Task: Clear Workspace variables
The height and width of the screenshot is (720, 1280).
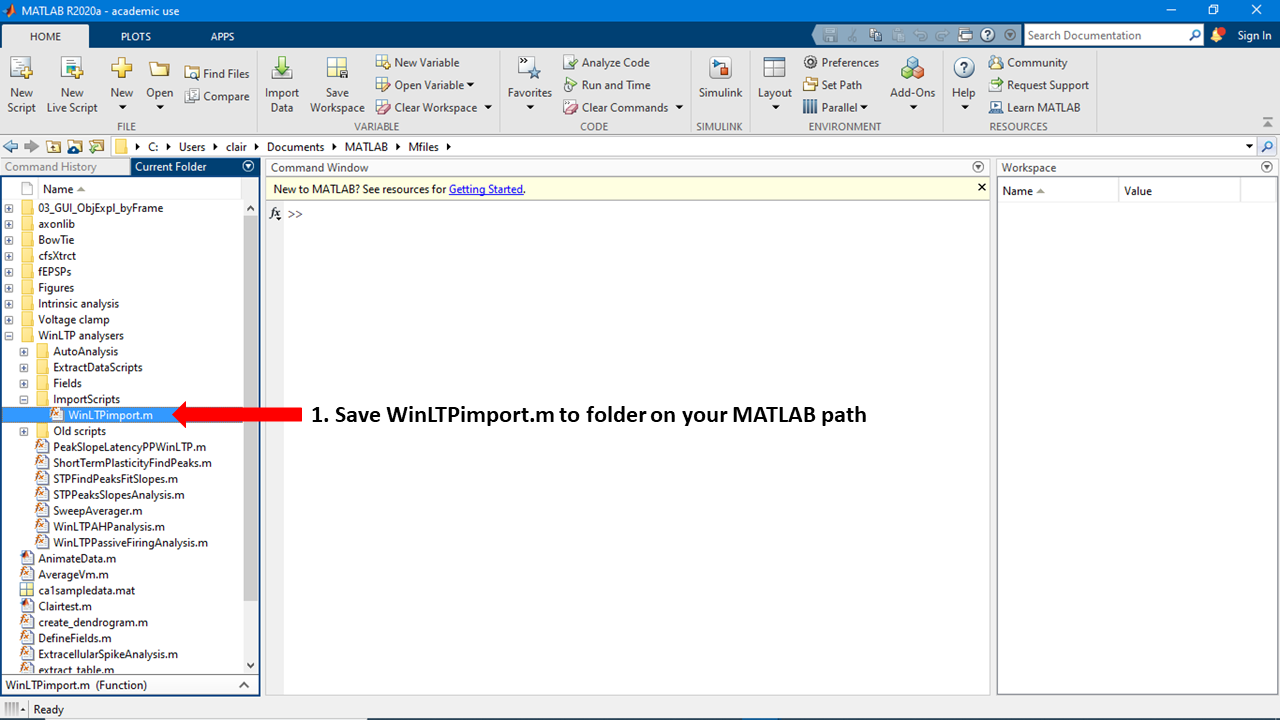Action: [427, 107]
